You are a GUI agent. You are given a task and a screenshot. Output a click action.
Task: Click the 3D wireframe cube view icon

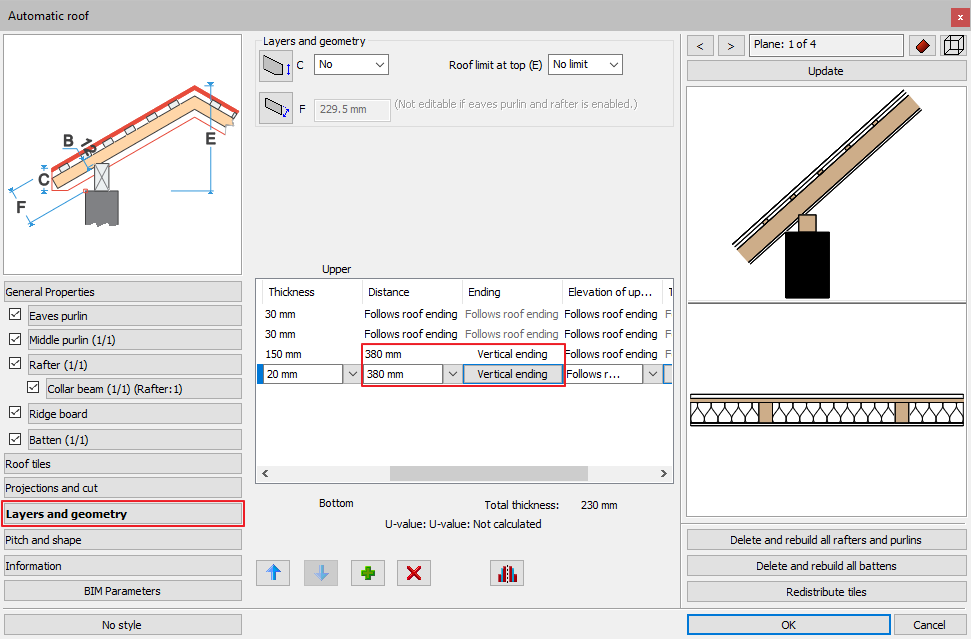pyautogui.click(x=953, y=46)
